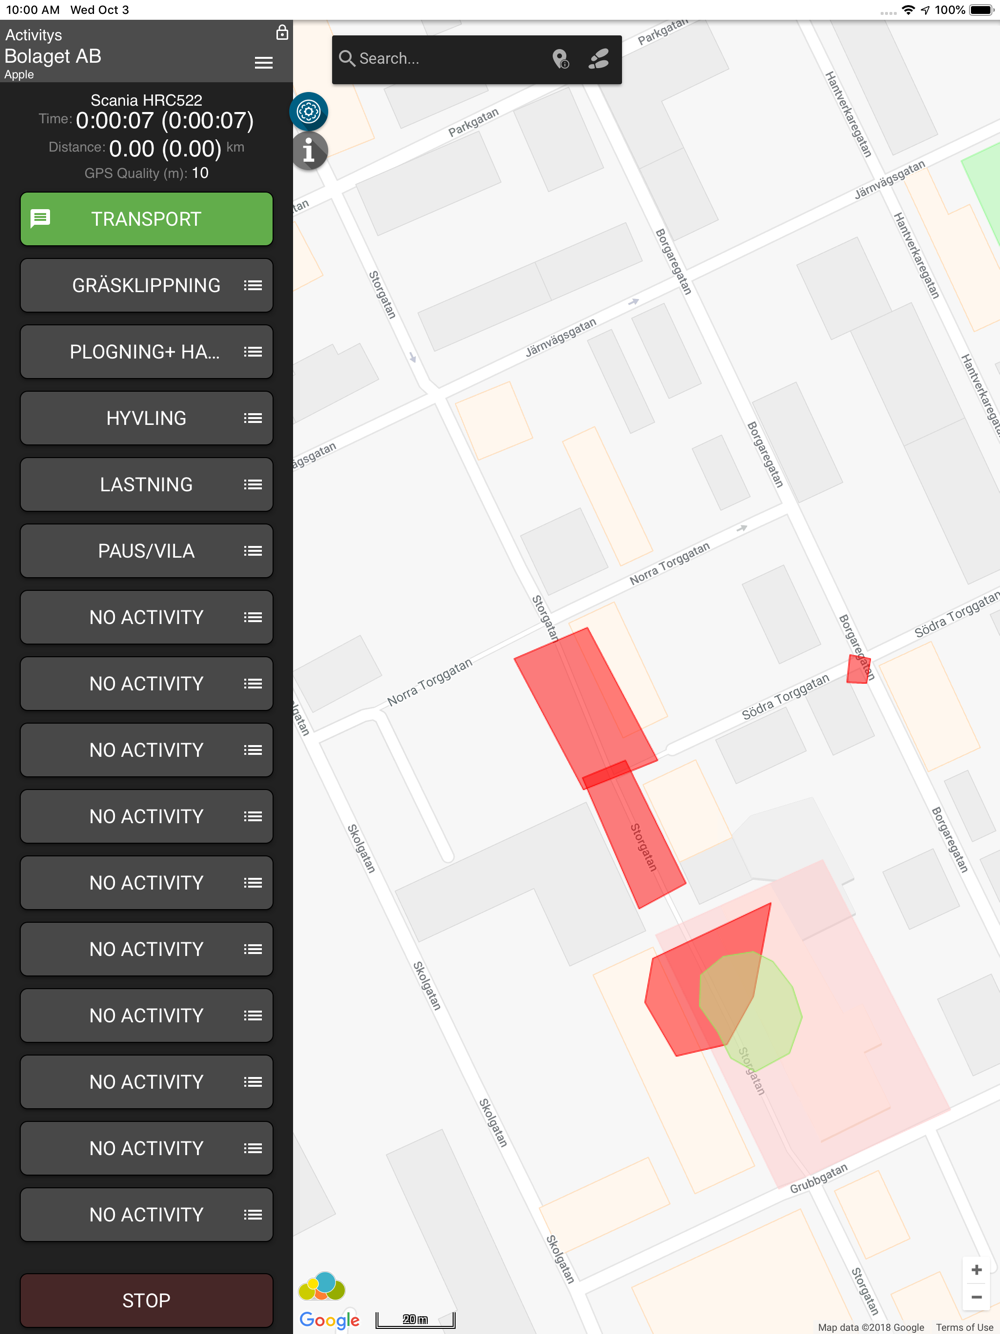Viewport: 1000px width, 1334px height.
Task: Tap the battery icon in status bar
Action: tap(981, 10)
